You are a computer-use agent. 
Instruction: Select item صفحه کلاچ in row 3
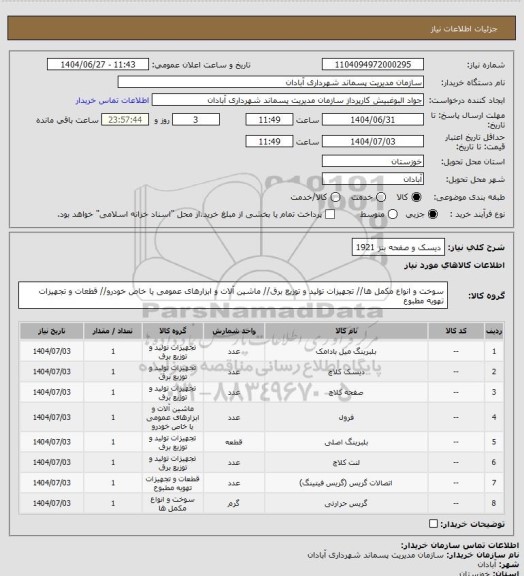point(346,393)
